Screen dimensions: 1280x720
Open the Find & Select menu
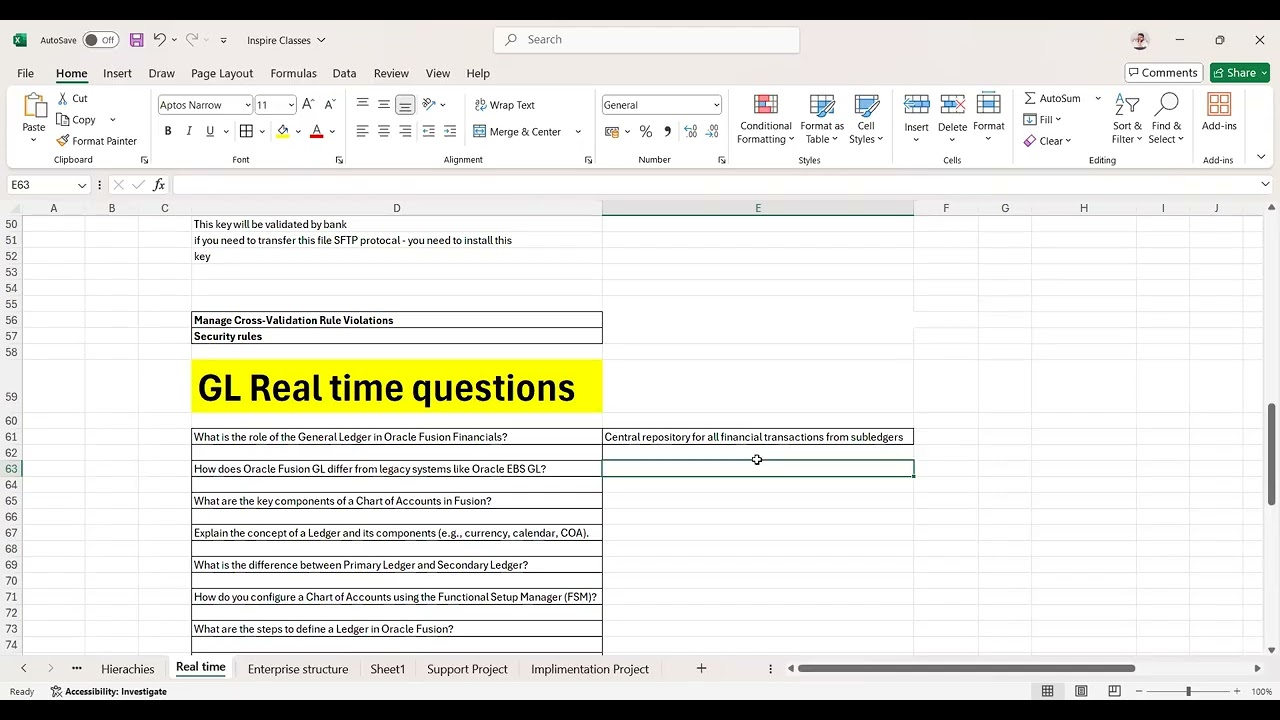pyautogui.click(x=1166, y=119)
